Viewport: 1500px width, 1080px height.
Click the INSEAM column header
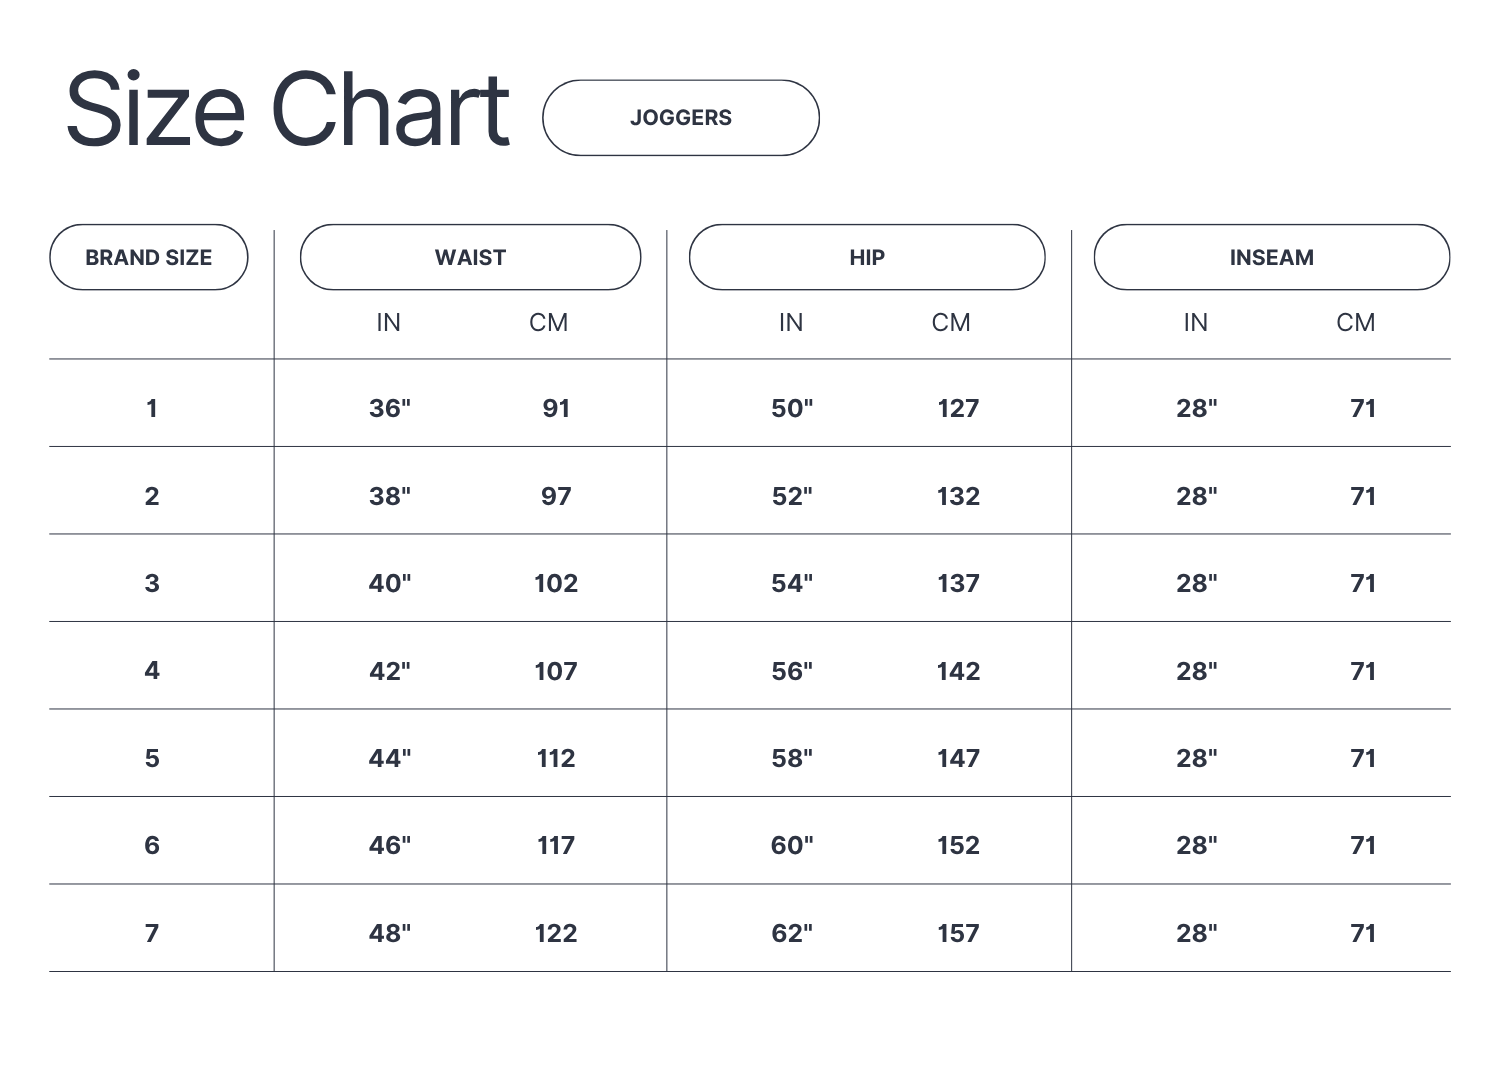coord(1271,258)
